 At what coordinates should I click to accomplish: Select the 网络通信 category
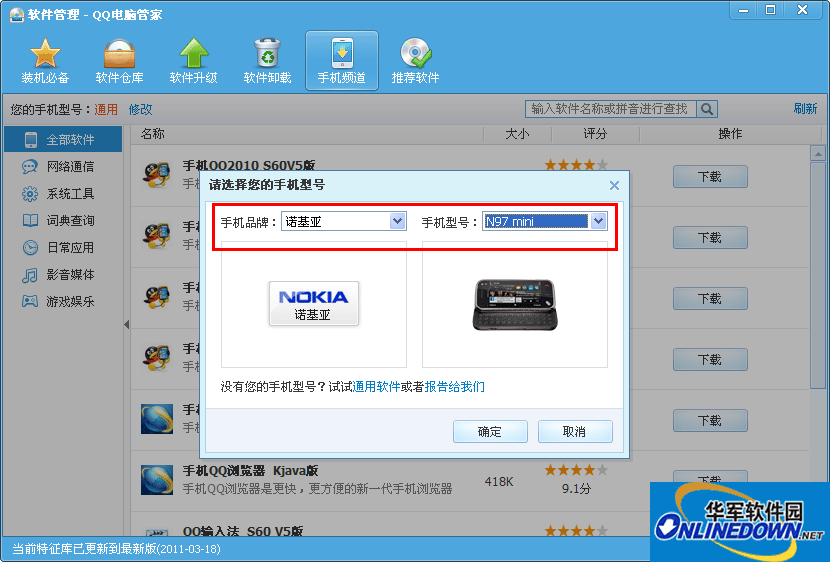63,167
